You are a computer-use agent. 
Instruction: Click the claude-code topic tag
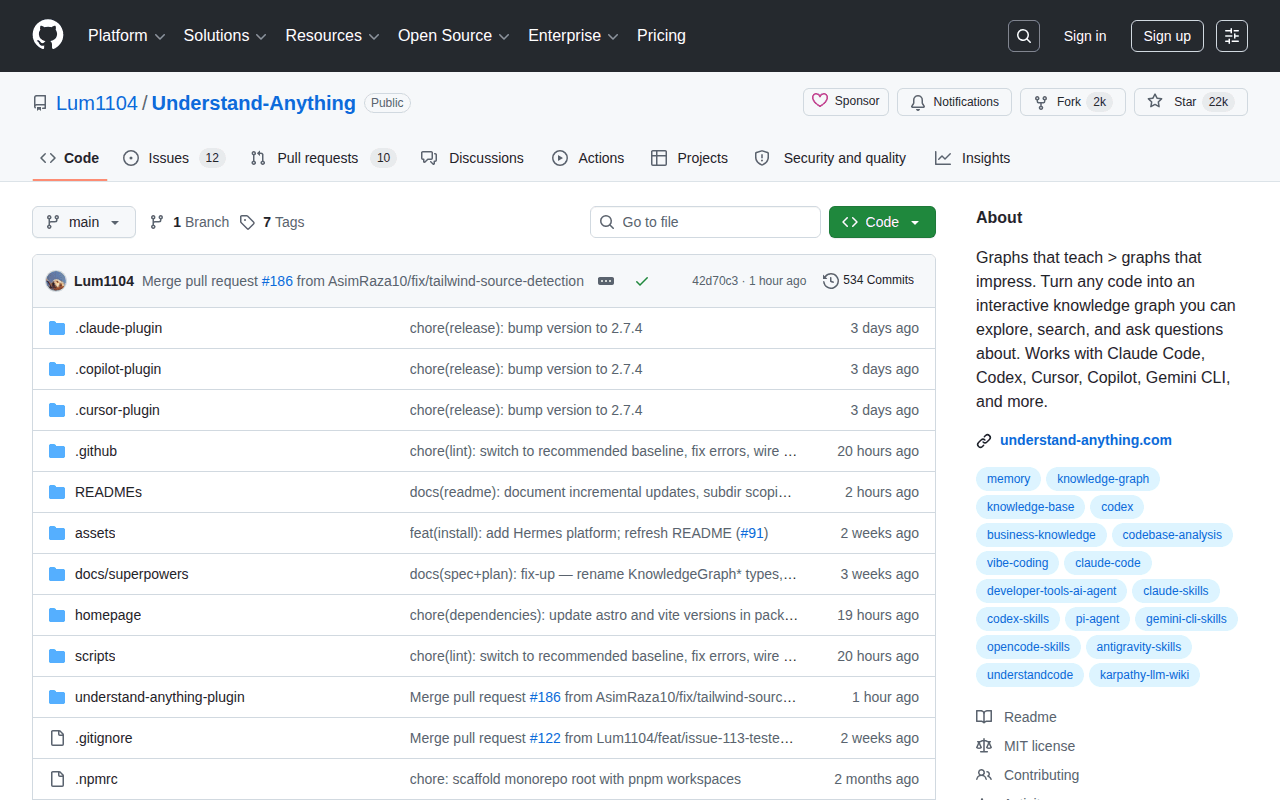(1108, 563)
